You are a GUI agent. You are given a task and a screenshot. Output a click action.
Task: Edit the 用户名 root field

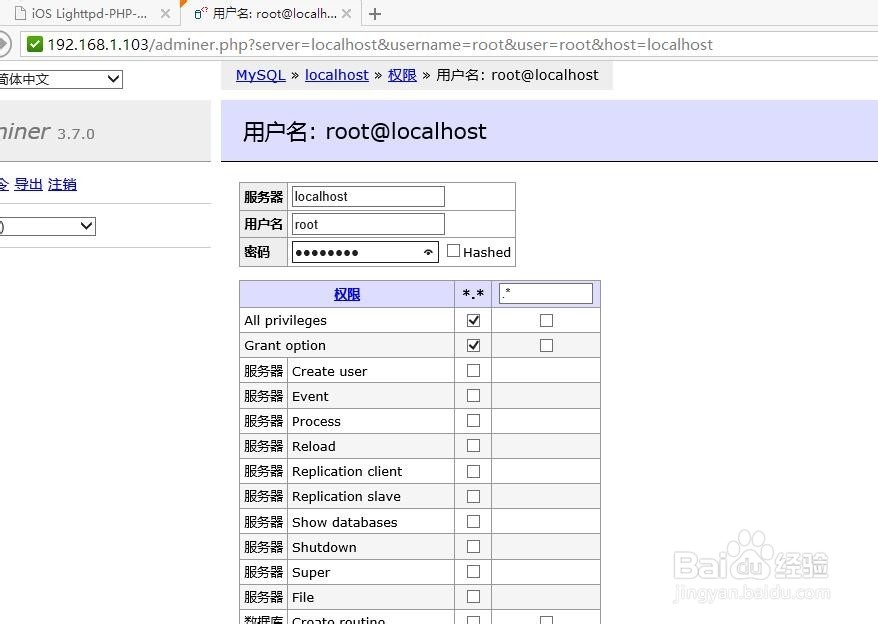tap(368, 224)
